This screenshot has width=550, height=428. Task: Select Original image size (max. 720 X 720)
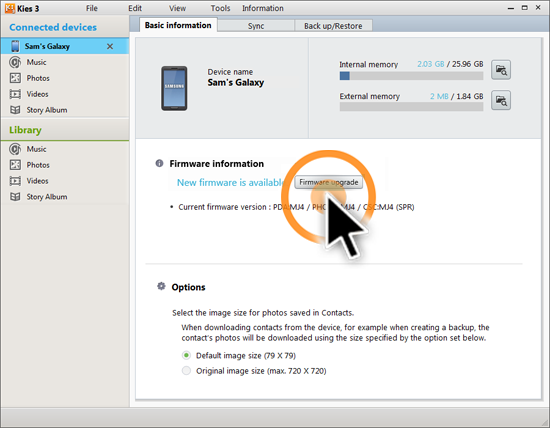tap(186, 370)
